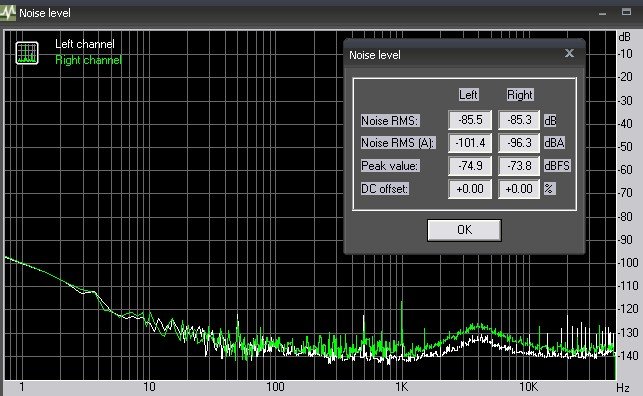Click the spectrum graph icon beside the channel legend

pos(27,53)
